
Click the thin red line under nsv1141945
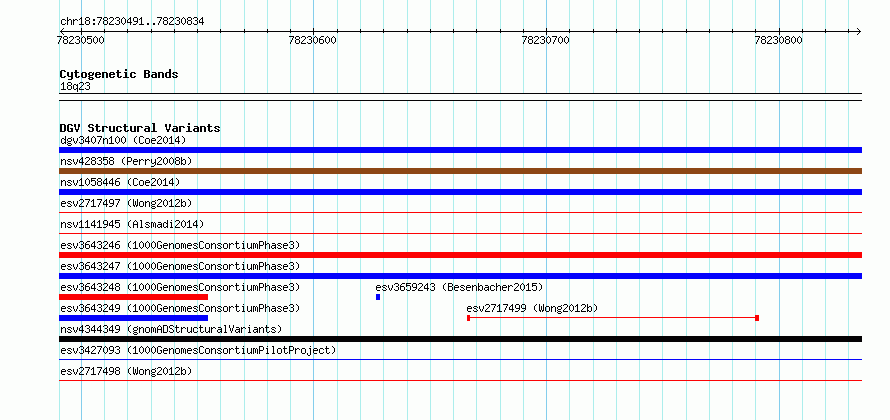tap(460, 233)
